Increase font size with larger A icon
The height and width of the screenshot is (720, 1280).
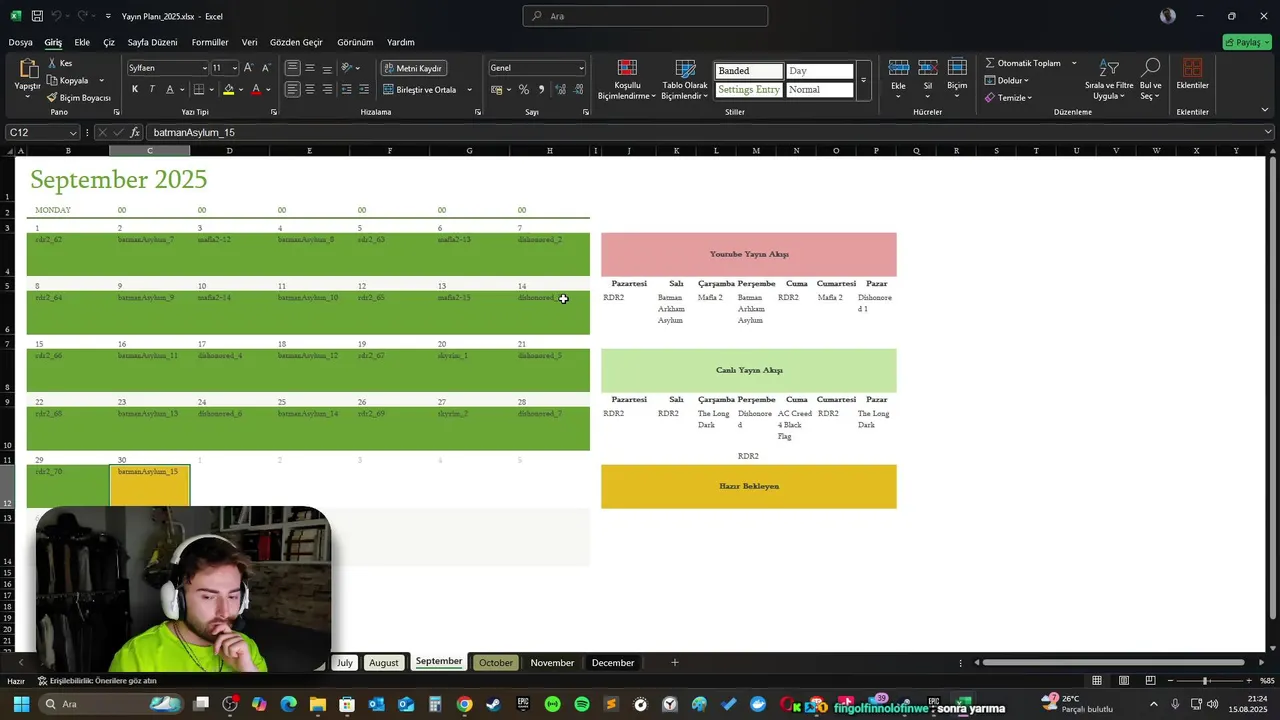[x=249, y=68]
